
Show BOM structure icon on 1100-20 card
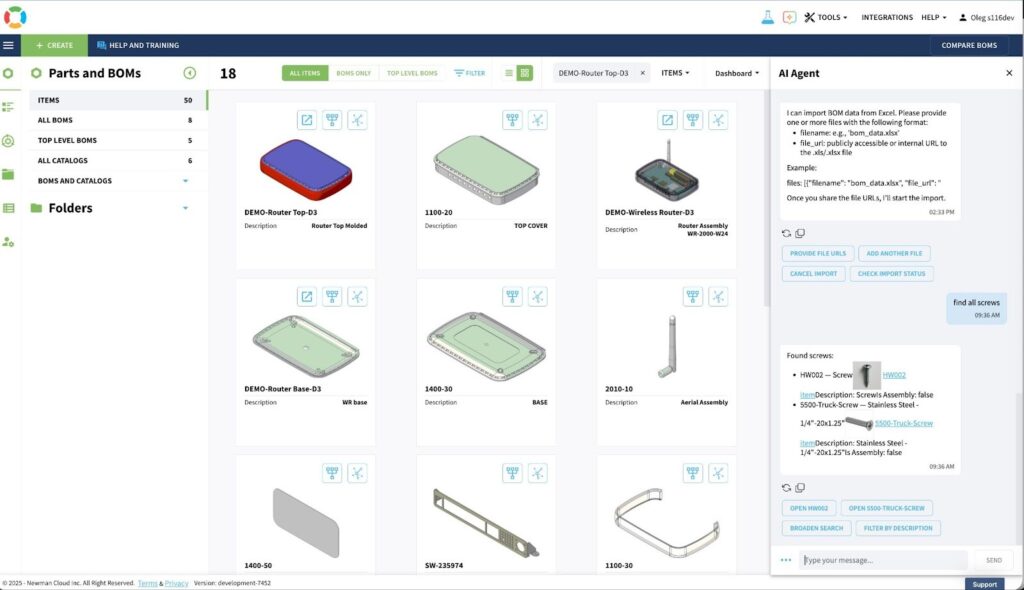pos(513,120)
